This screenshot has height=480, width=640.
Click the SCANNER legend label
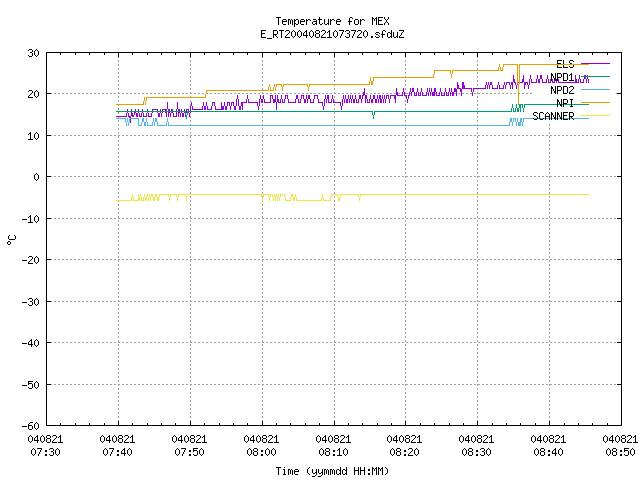[553, 116]
